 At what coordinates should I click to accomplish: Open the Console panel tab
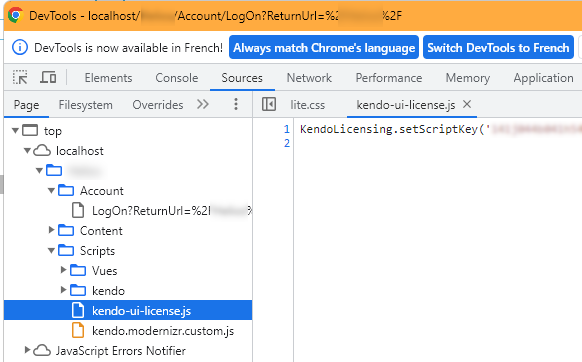pos(177,78)
